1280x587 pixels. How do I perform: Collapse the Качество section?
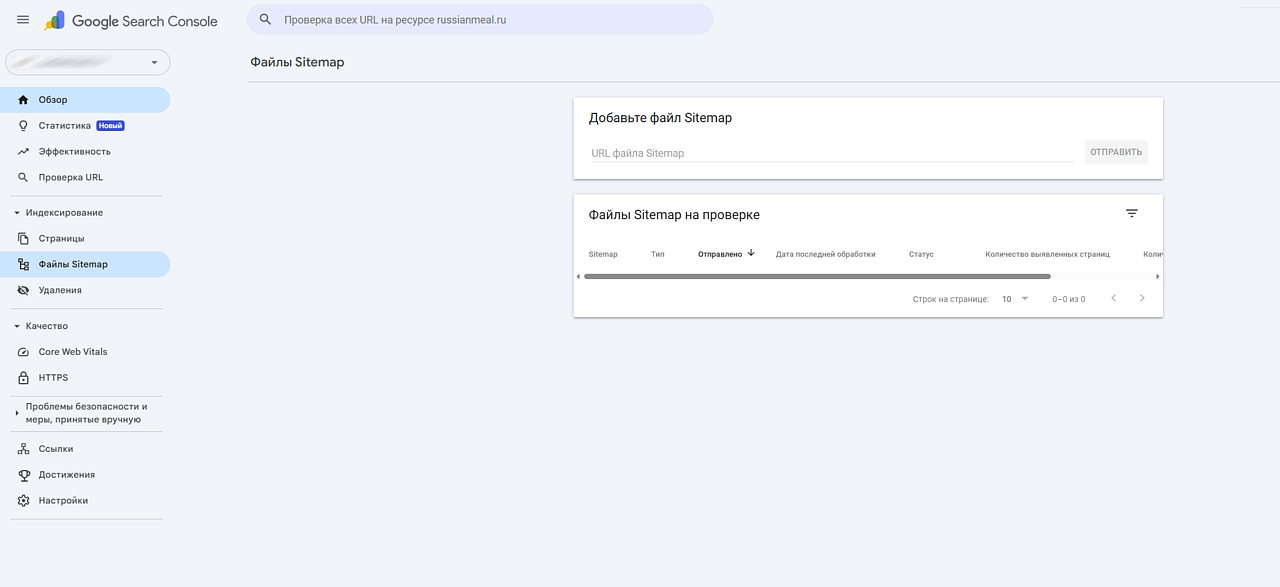17,326
